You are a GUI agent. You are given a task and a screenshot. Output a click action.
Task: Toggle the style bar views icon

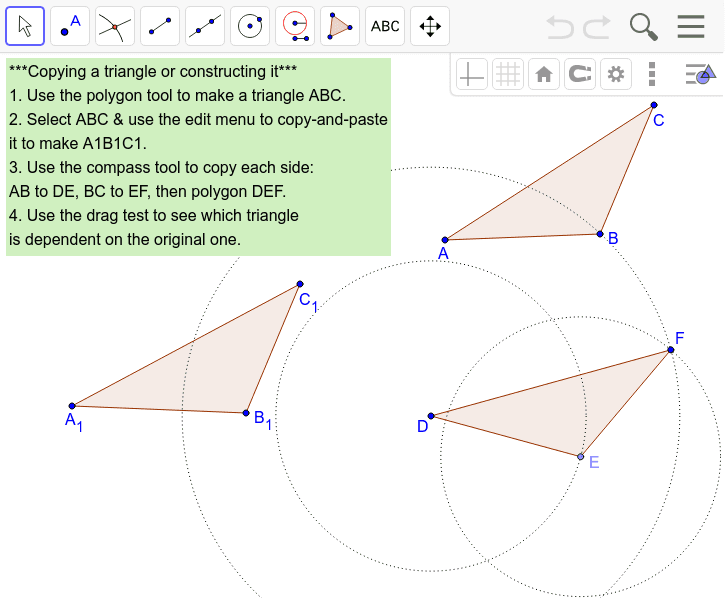(x=700, y=74)
